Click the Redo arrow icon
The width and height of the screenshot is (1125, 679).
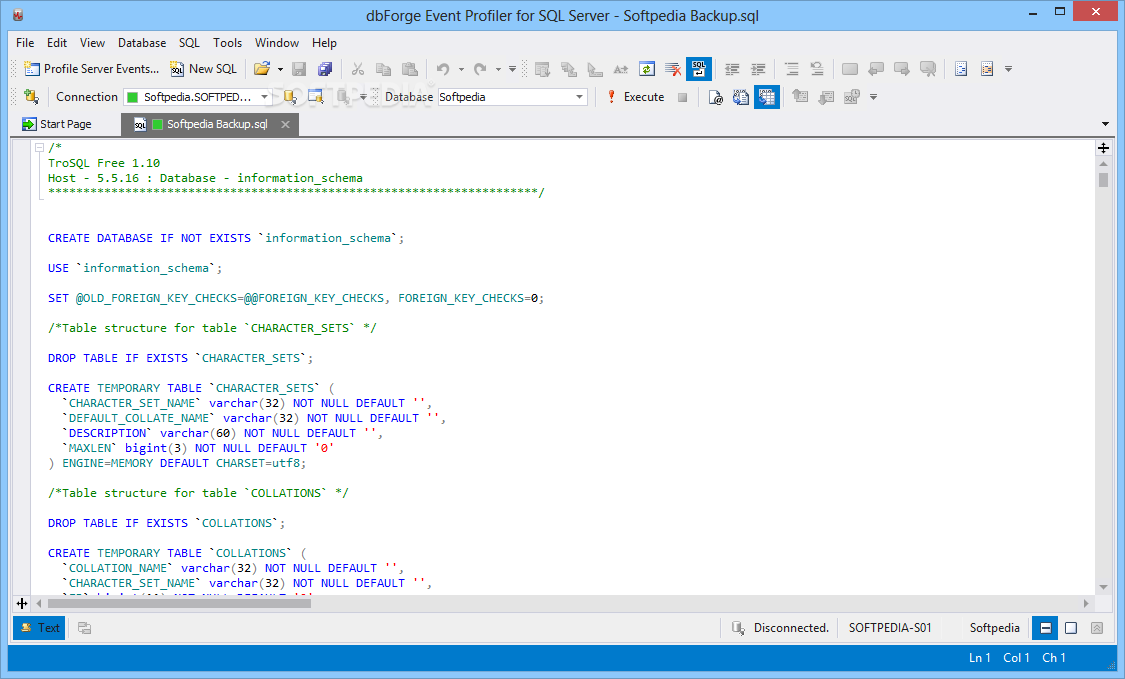(480, 69)
